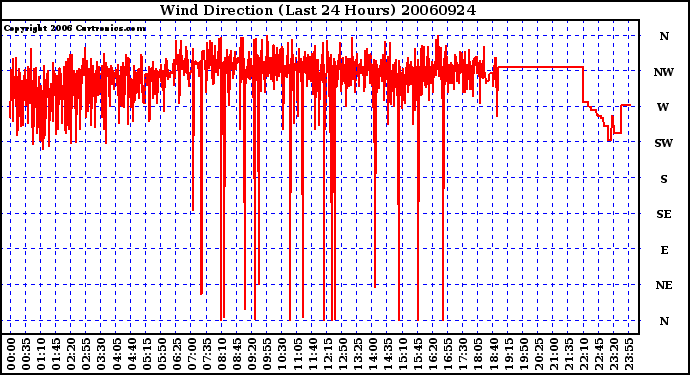Image resolution: width=690 pixels, height=375 pixels.
Task: Click the 14:00 time axis label
Action: point(373,354)
